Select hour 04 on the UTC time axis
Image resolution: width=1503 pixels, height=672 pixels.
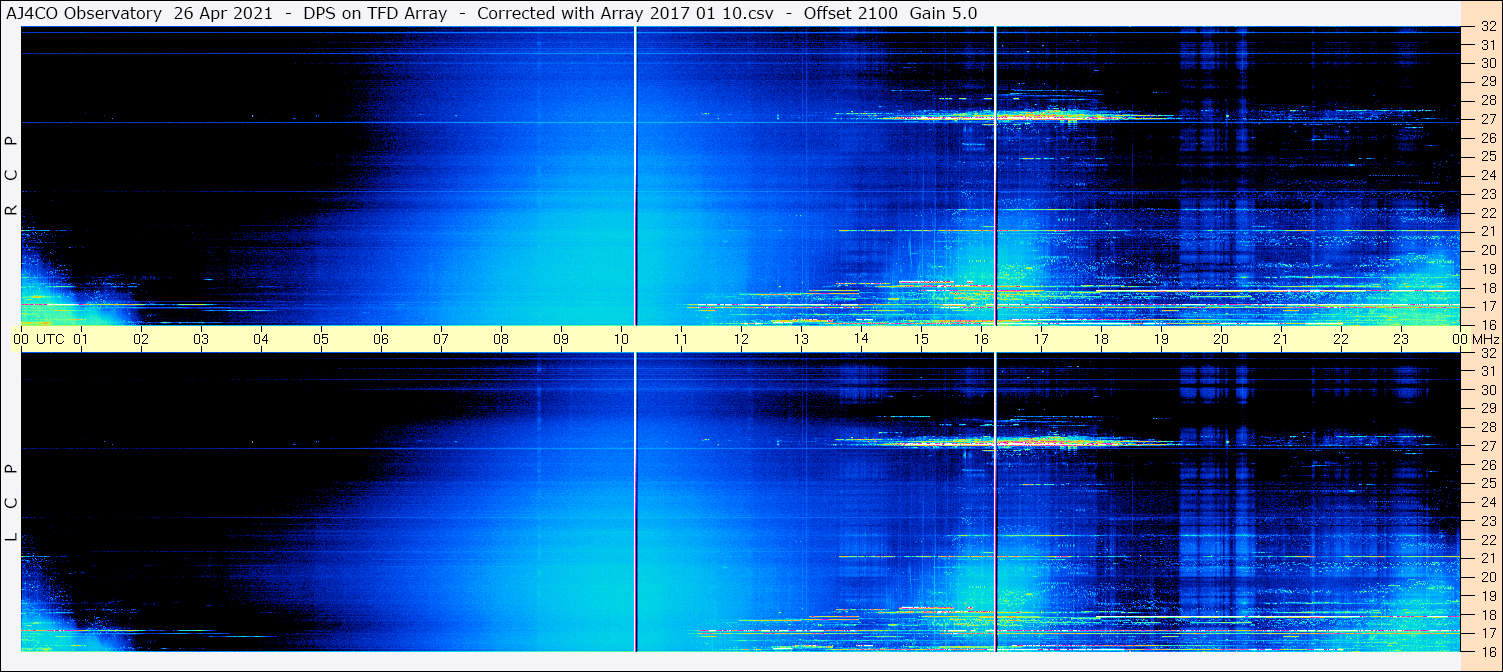click(261, 339)
